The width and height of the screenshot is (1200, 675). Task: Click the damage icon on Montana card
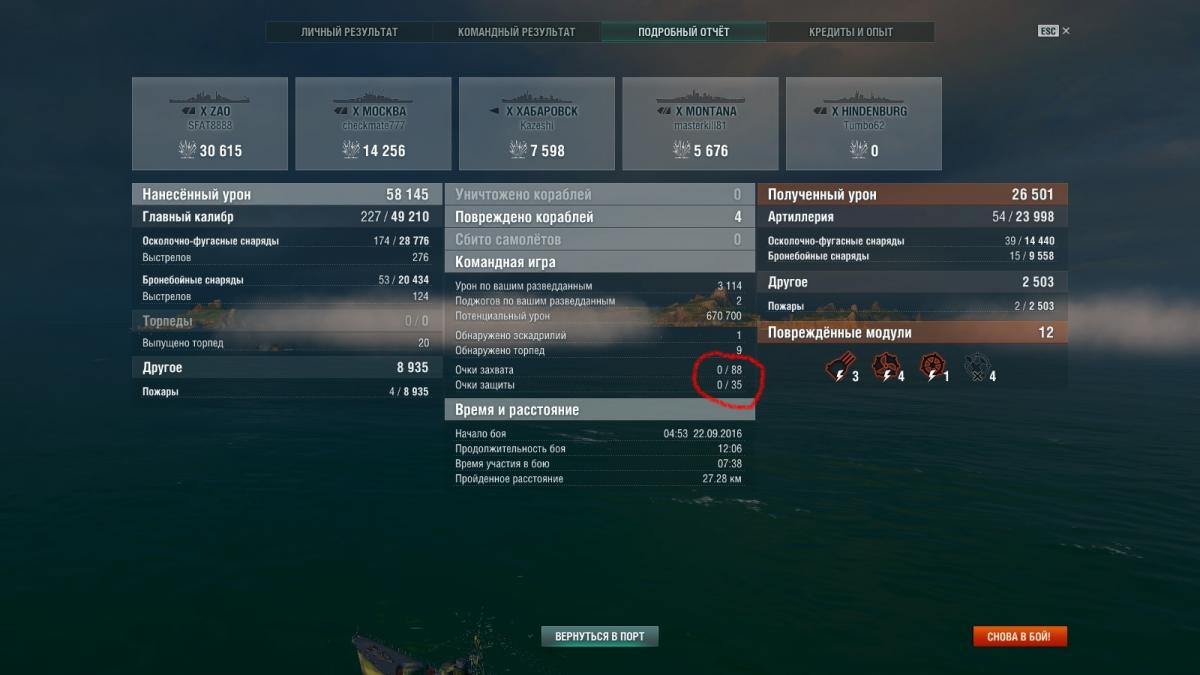click(684, 150)
